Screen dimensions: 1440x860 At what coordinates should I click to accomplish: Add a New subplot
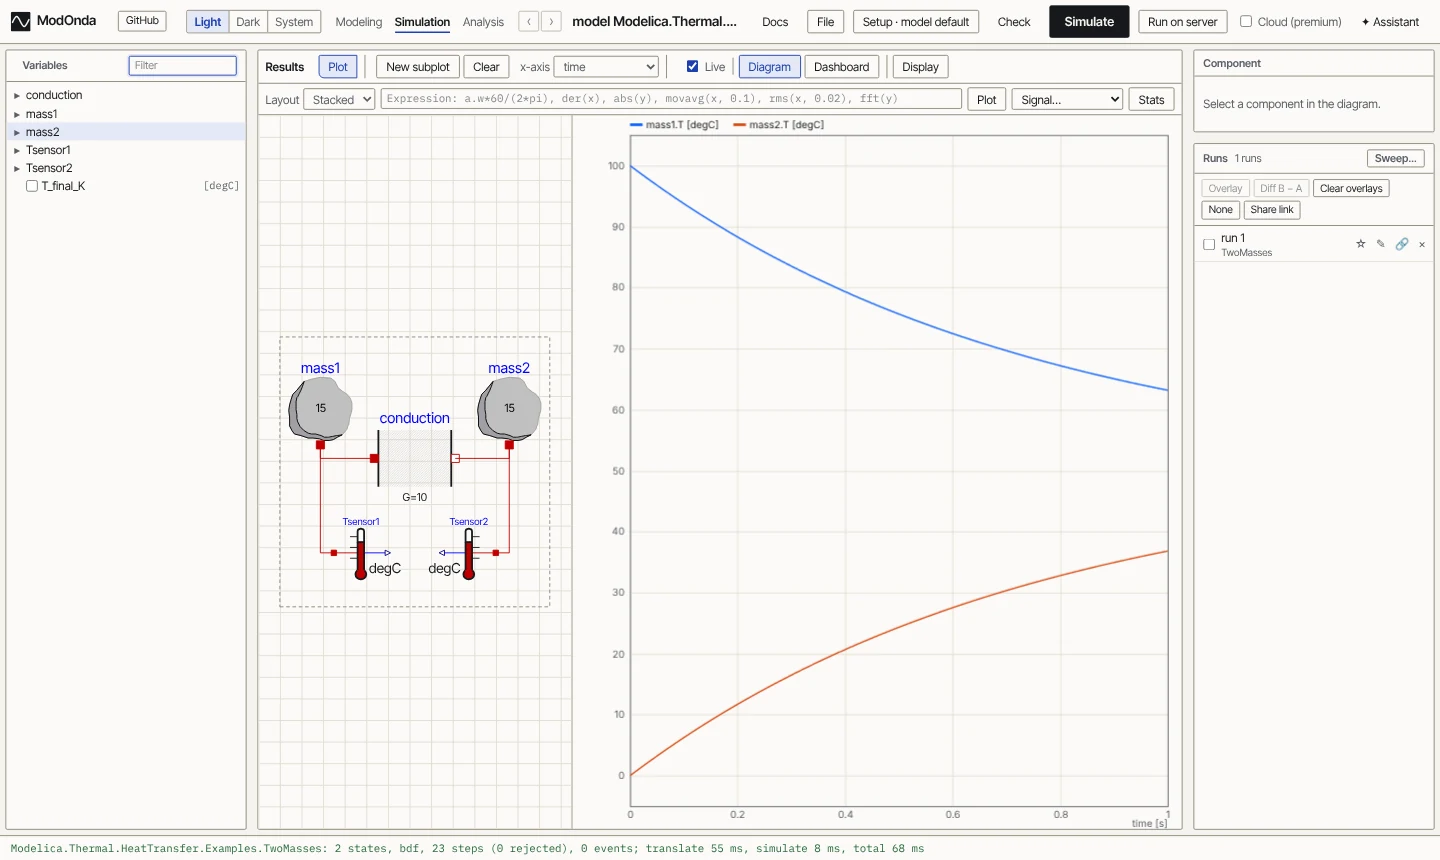418,67
